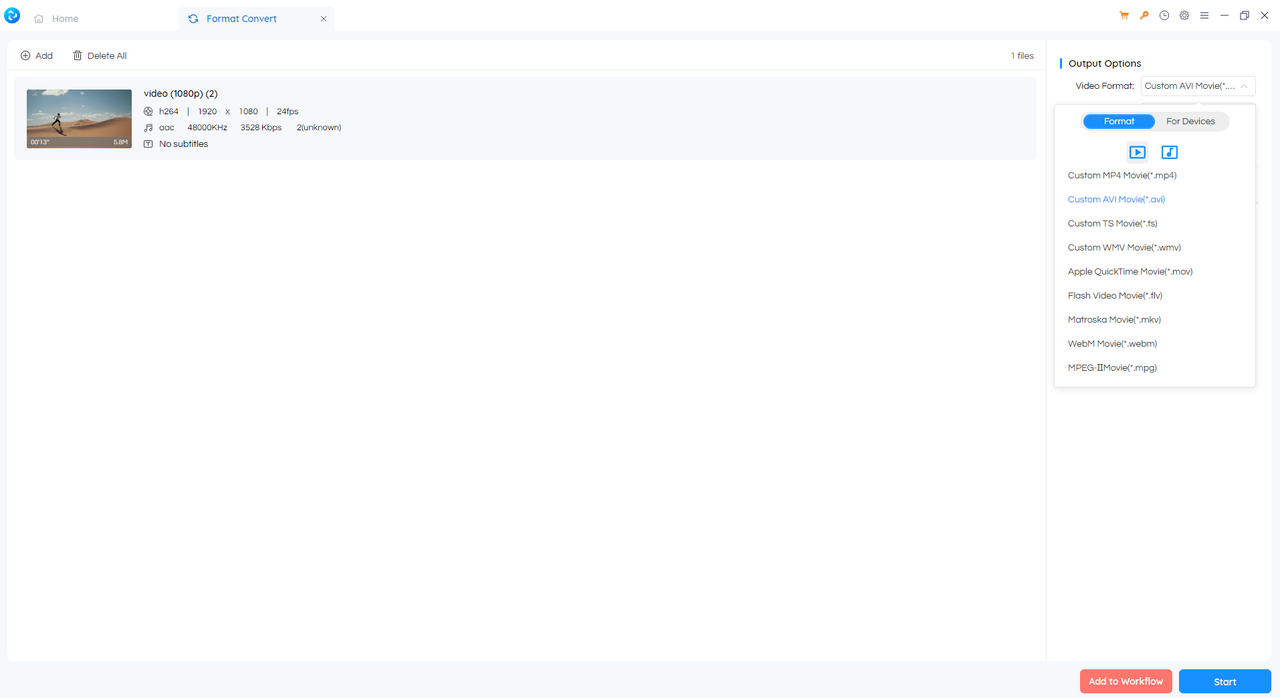Click the Start button

[1225, 681]
